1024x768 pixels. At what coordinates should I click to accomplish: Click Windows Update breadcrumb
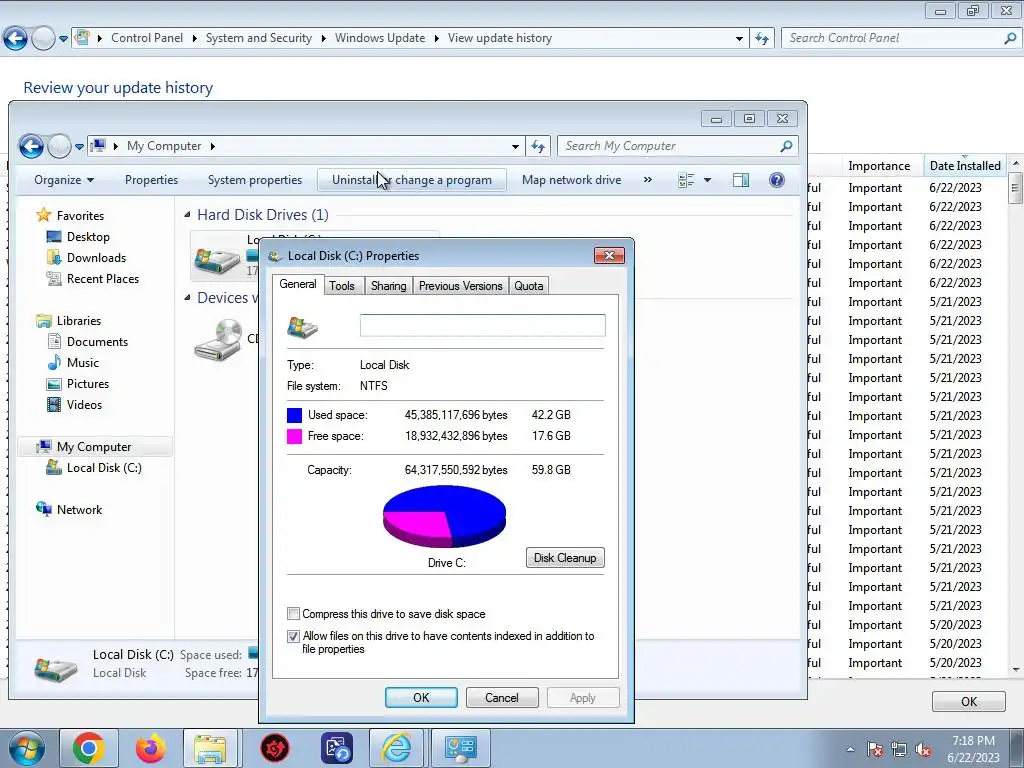(x=379, y=39)
